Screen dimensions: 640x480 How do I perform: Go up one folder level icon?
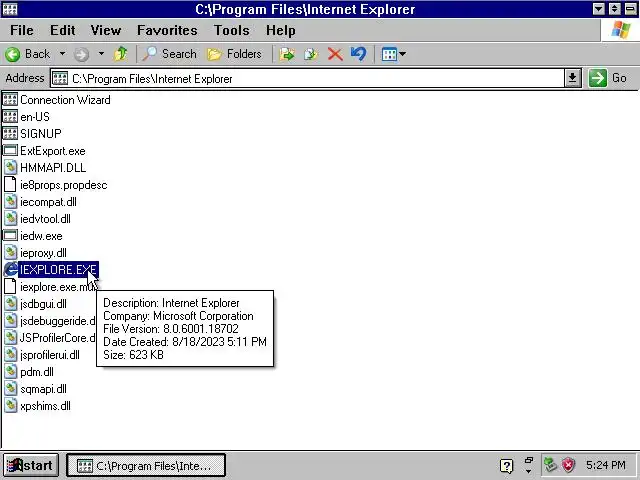click(x=120, y=54)
